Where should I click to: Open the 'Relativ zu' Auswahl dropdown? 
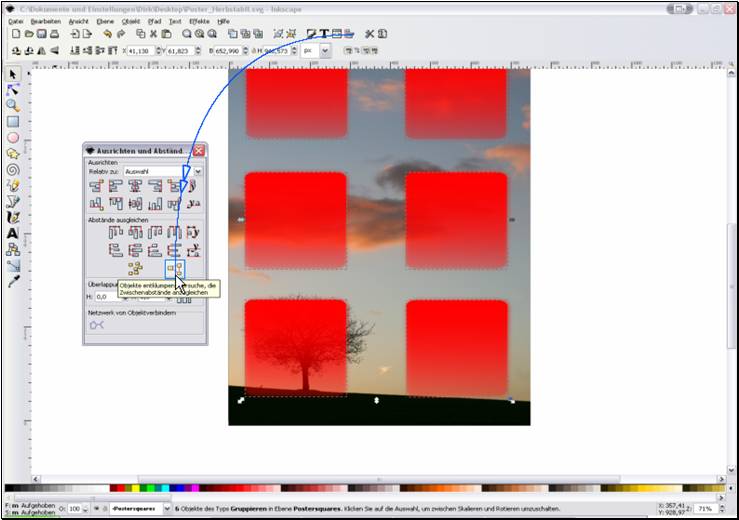tap(160, 171)
